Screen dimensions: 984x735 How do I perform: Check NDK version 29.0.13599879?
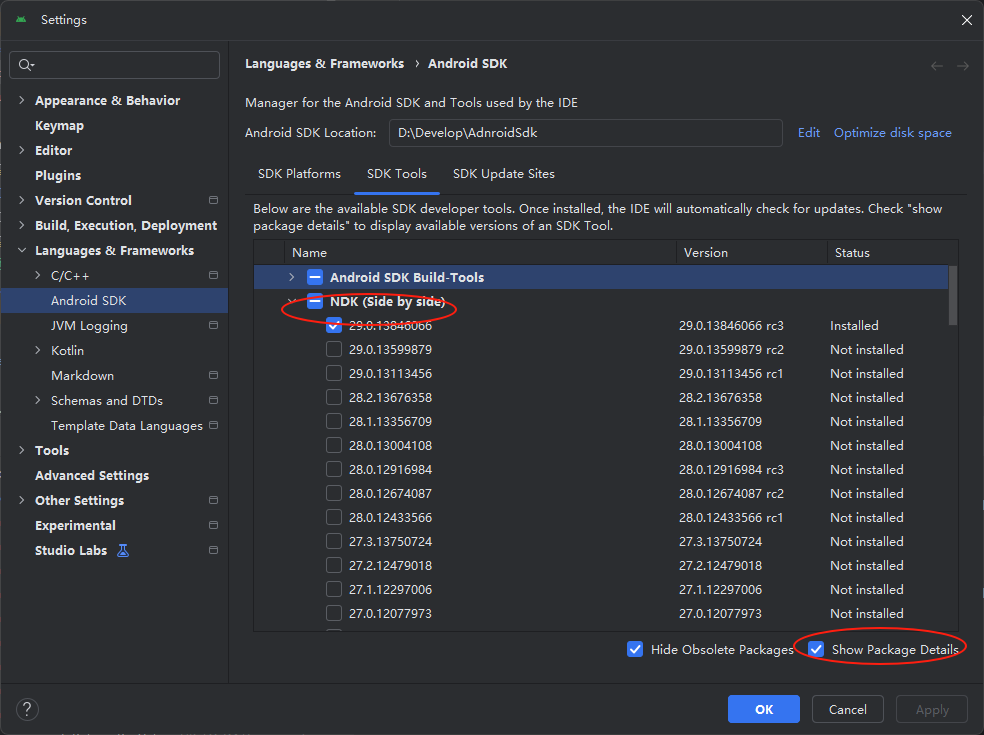[x=334, y=349]
